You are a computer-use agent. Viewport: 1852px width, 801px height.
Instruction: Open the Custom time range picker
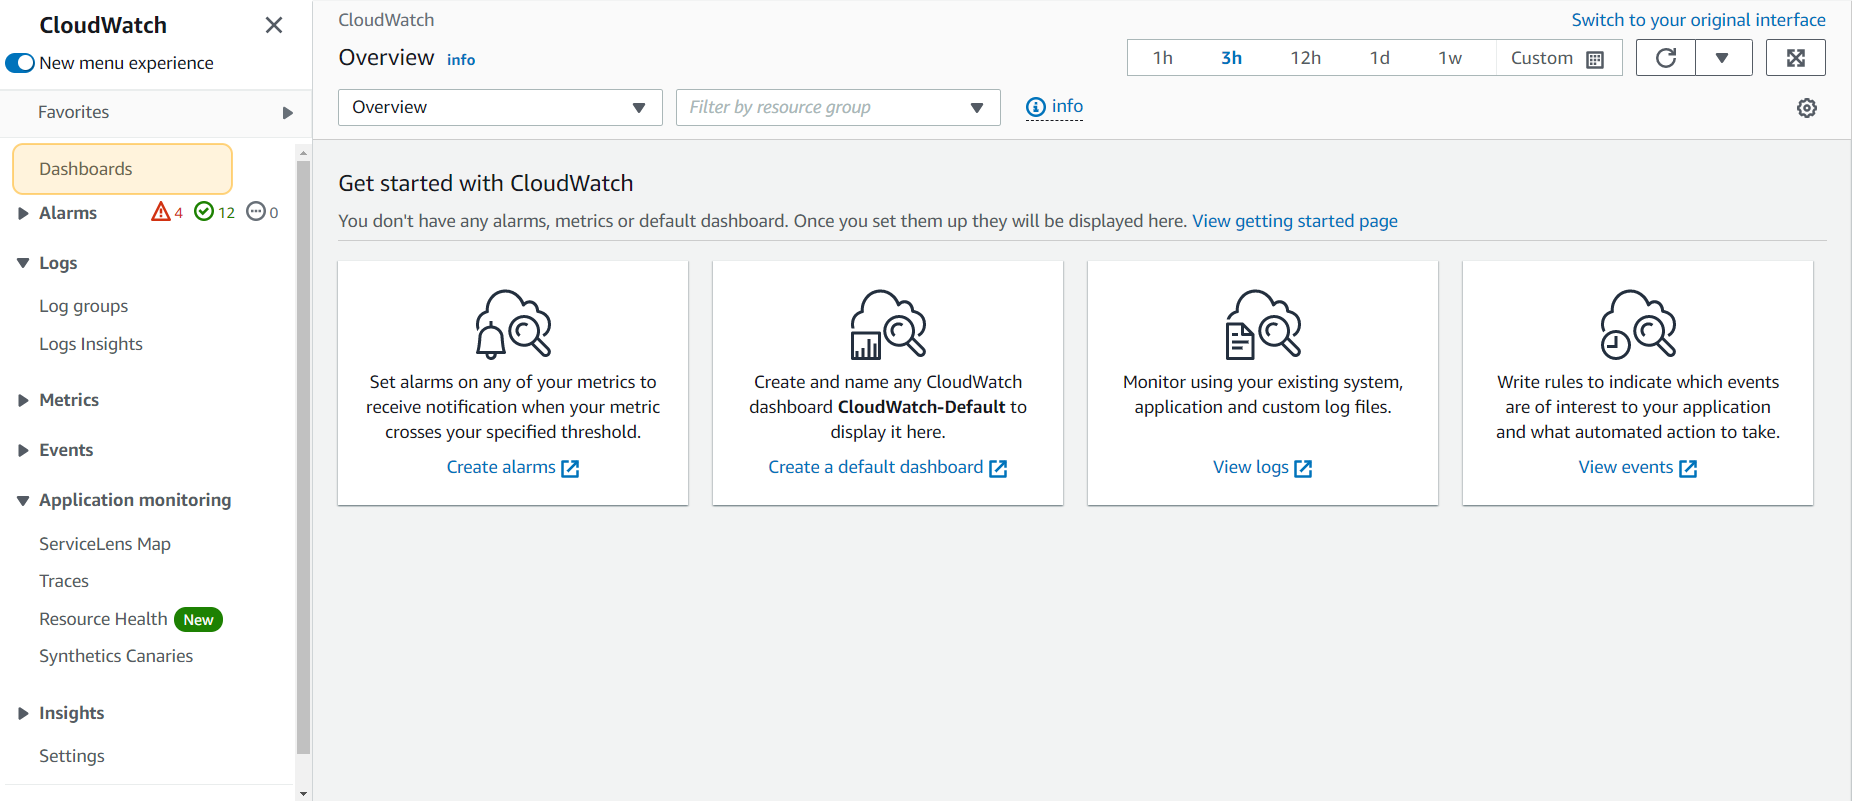[x=1558, y=58]
